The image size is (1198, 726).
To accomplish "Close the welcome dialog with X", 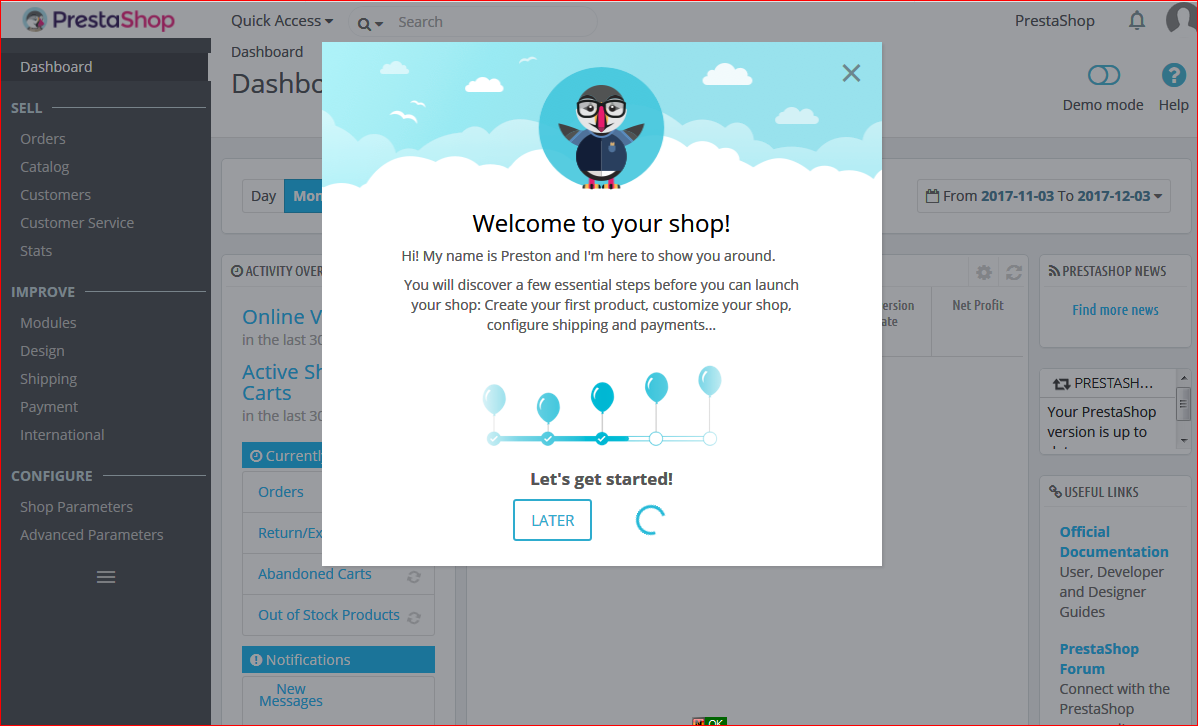I will [x=851, y=73].
